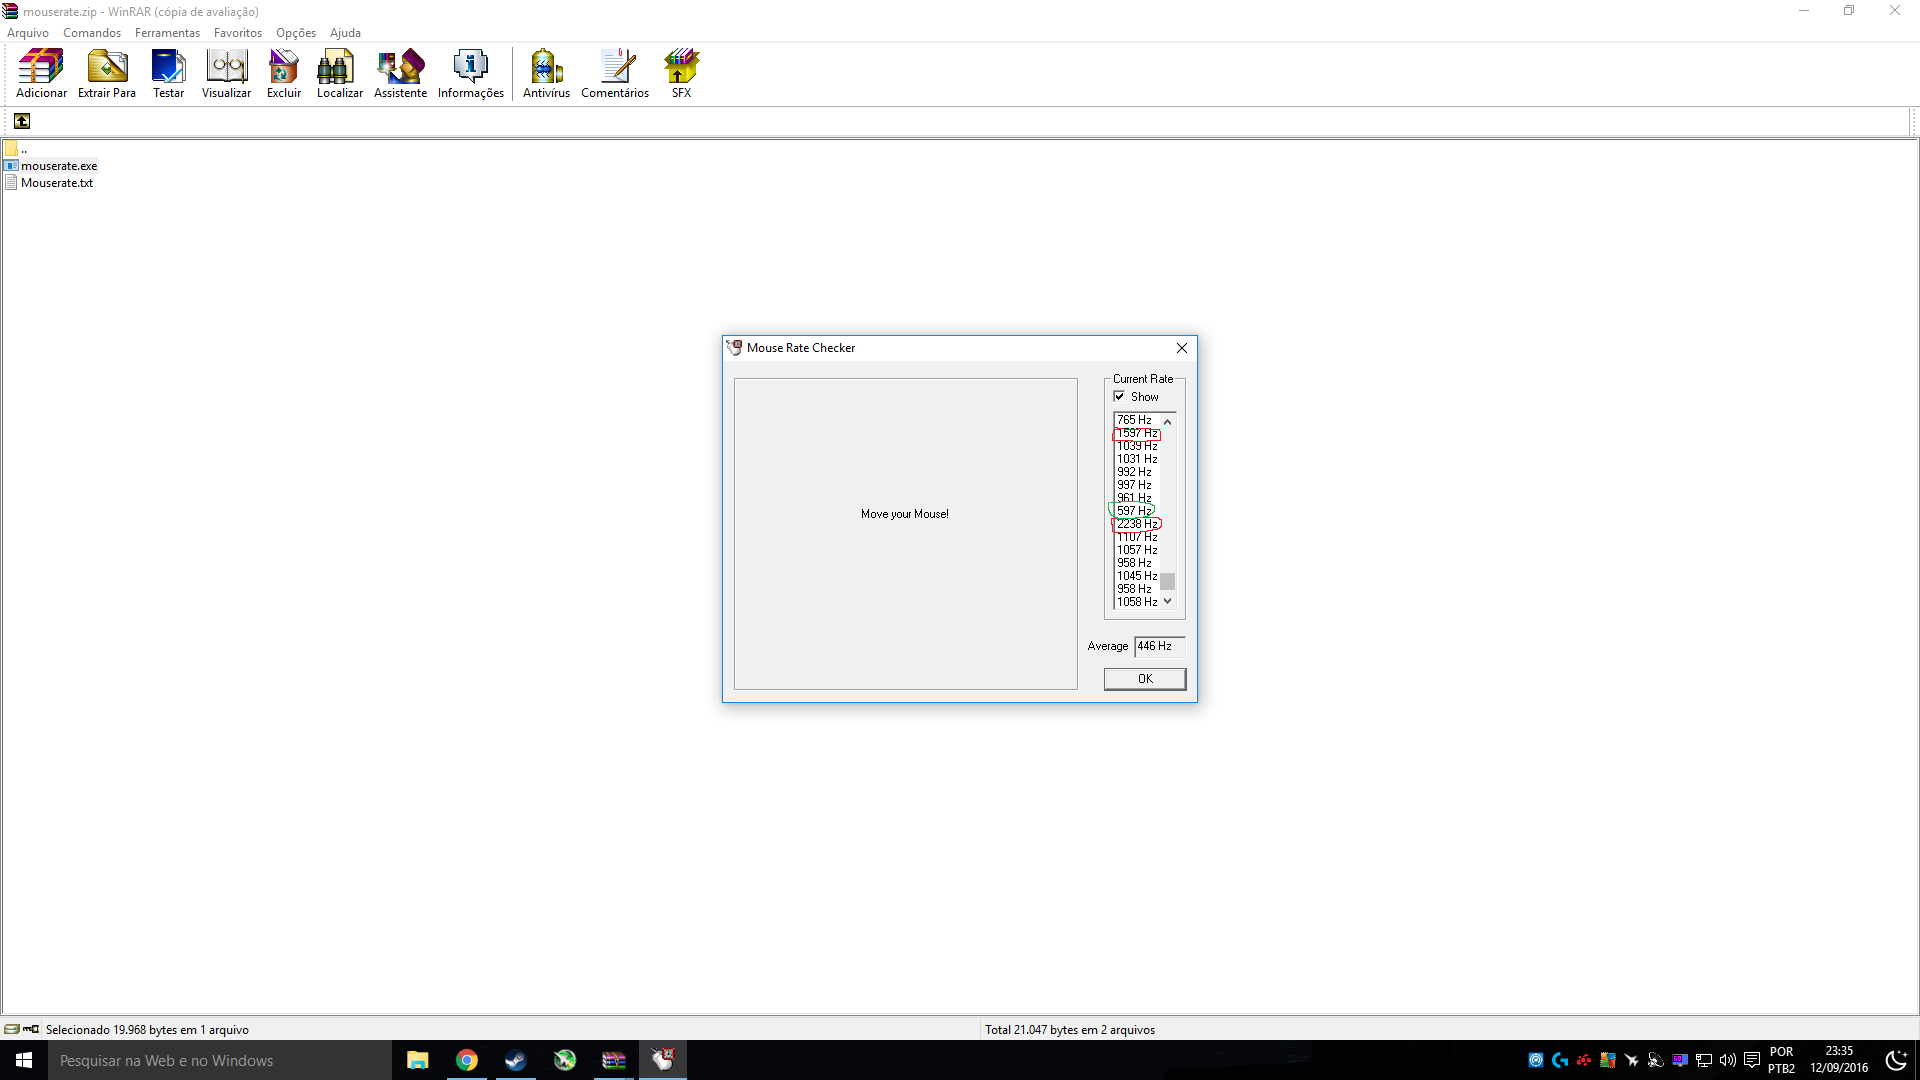1920x1080 pixels.
Task: Click the rate list scroll-down arrow
Action: (1167, 601)
